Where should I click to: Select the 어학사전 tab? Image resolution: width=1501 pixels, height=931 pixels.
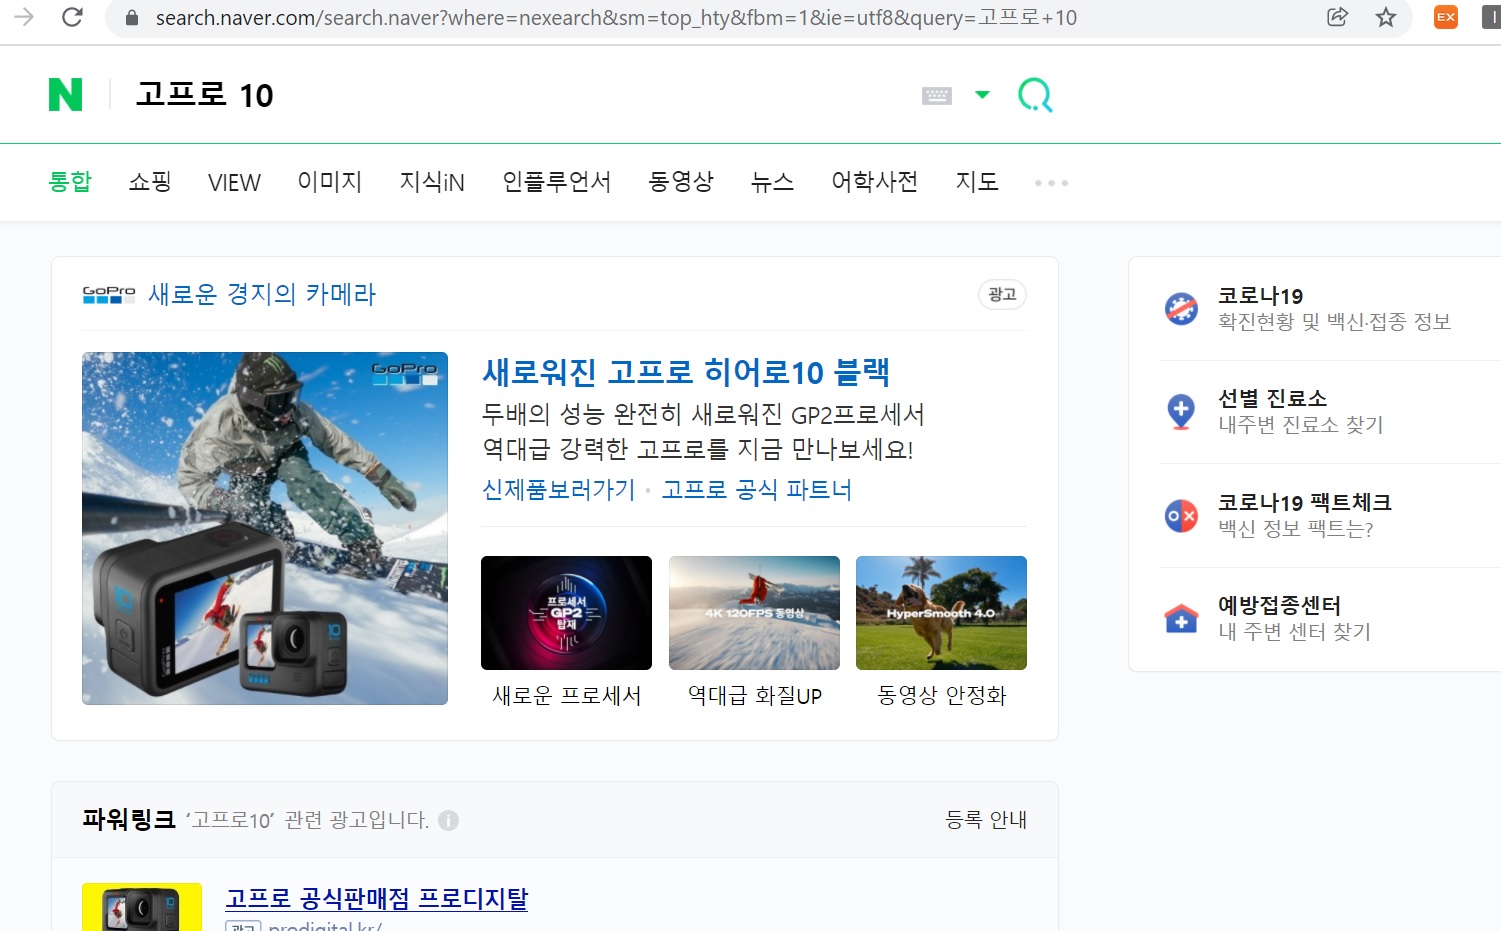[875, 182]
